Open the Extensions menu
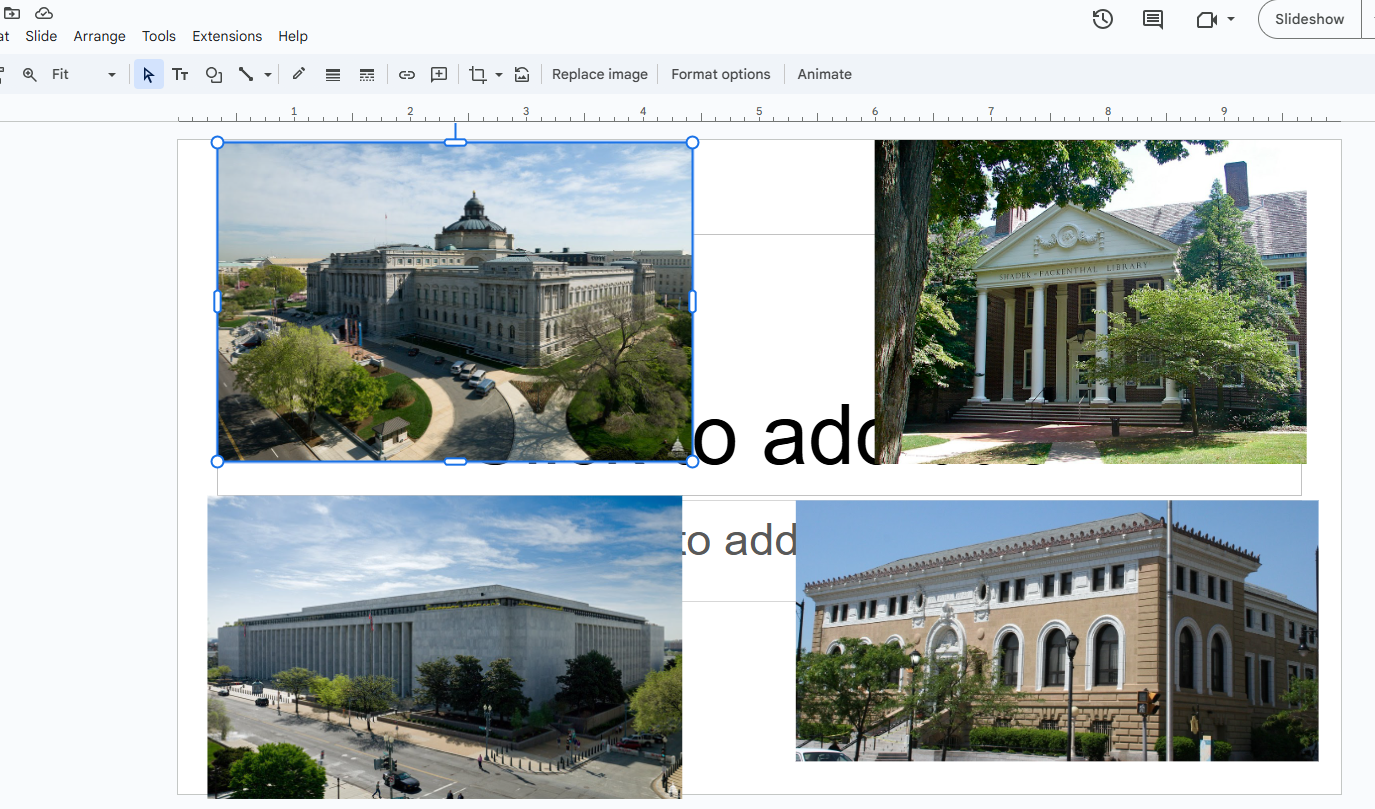 [227, 36]
